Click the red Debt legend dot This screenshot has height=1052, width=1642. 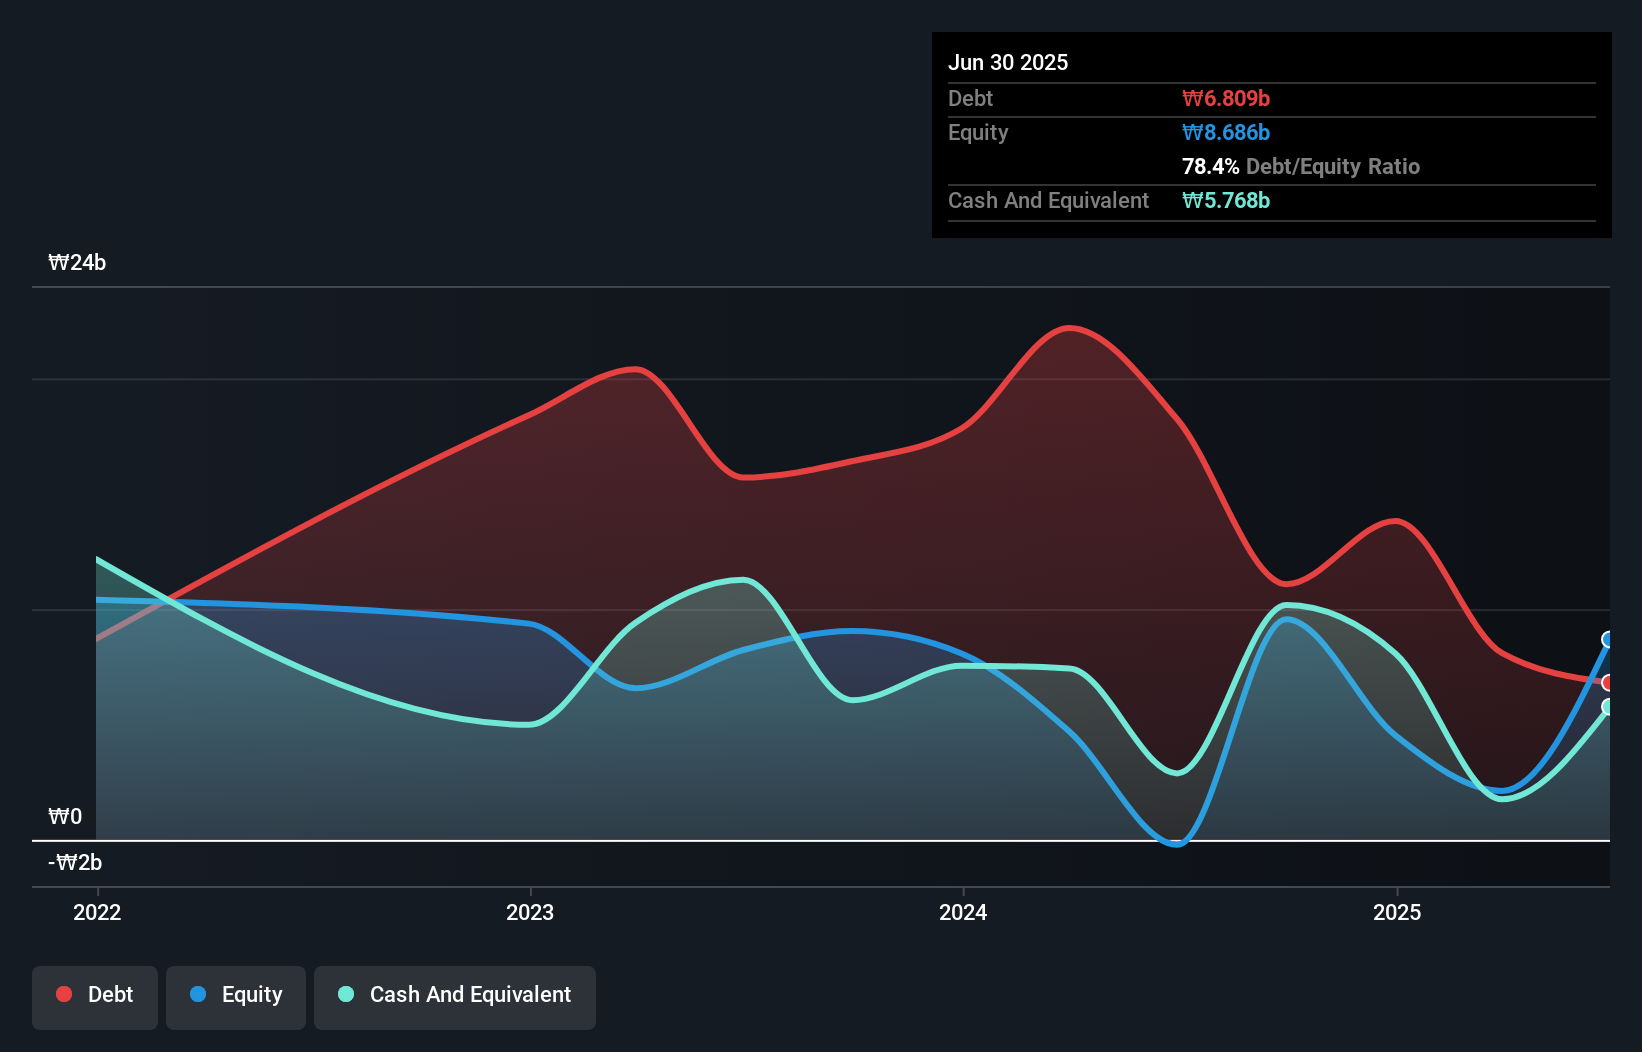click(x=62, y=994)
